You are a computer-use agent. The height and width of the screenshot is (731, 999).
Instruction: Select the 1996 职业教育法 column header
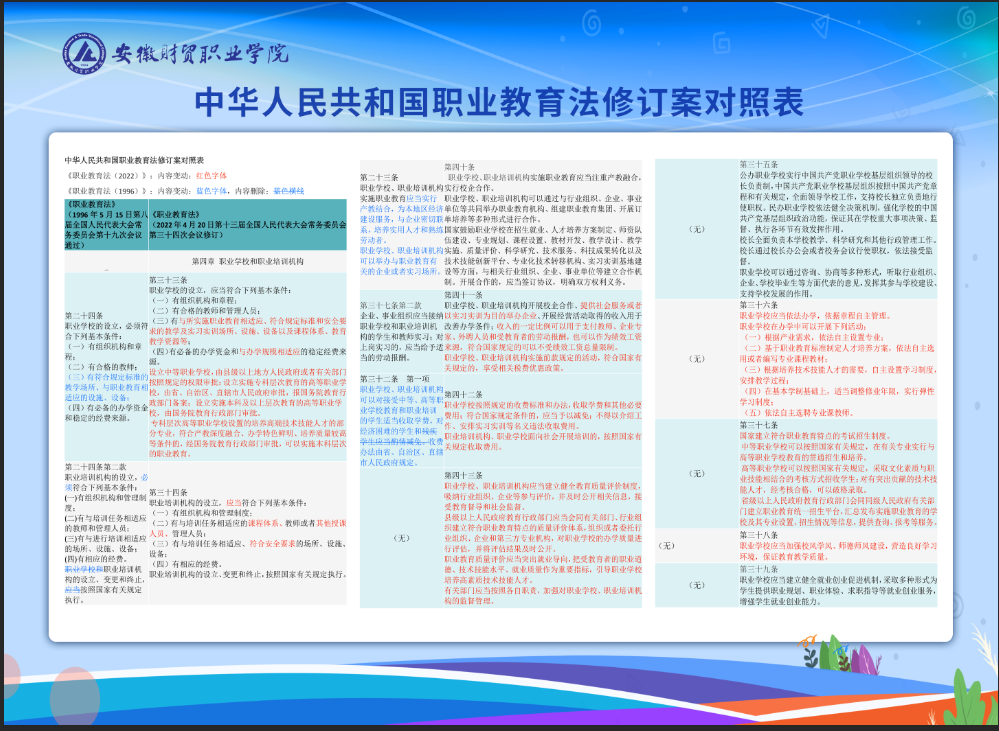click(x=105, y=226)
